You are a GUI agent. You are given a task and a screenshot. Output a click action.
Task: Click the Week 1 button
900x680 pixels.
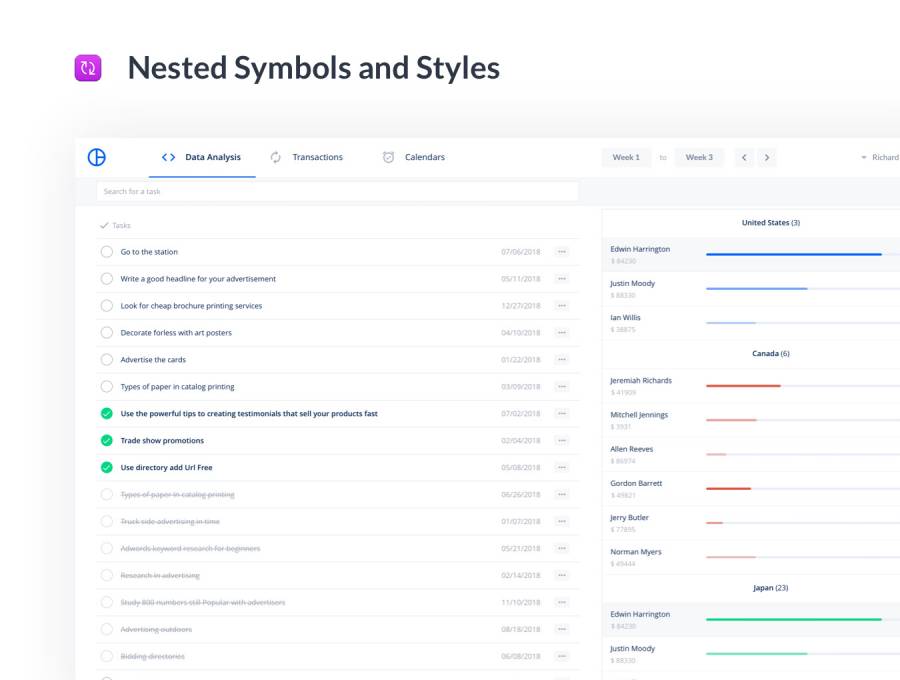click(x=626, y=157)
